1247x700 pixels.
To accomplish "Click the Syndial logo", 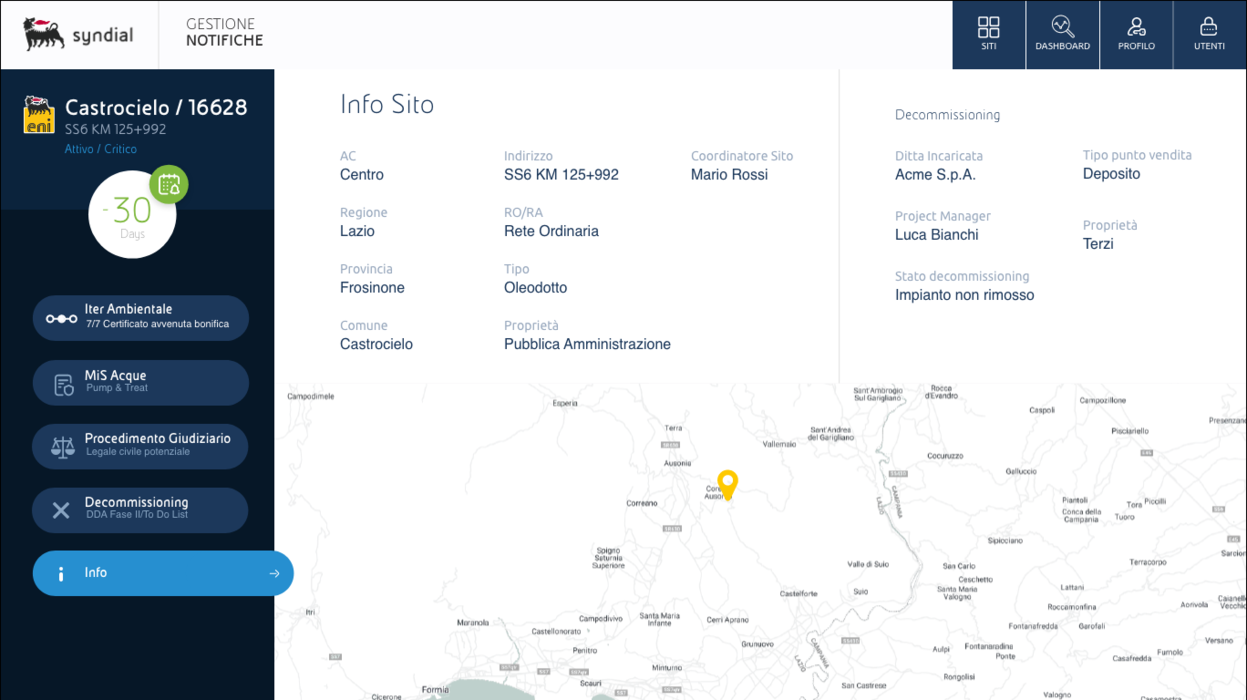I will point(78,35).
